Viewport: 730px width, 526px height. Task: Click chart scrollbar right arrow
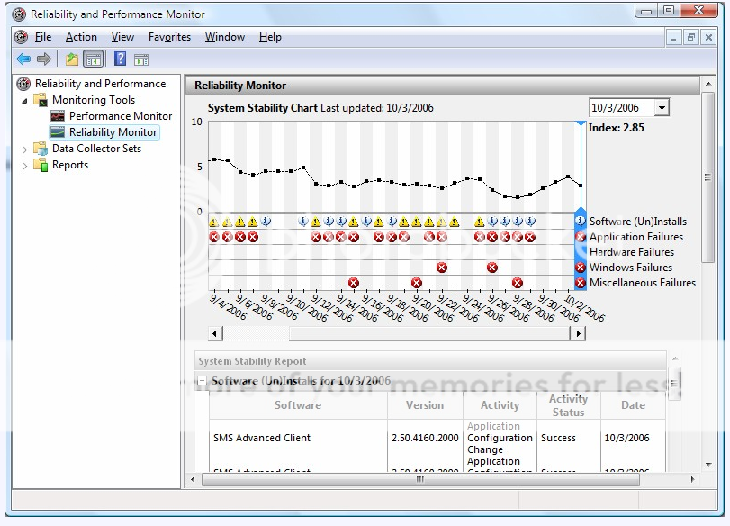point(577,333)
